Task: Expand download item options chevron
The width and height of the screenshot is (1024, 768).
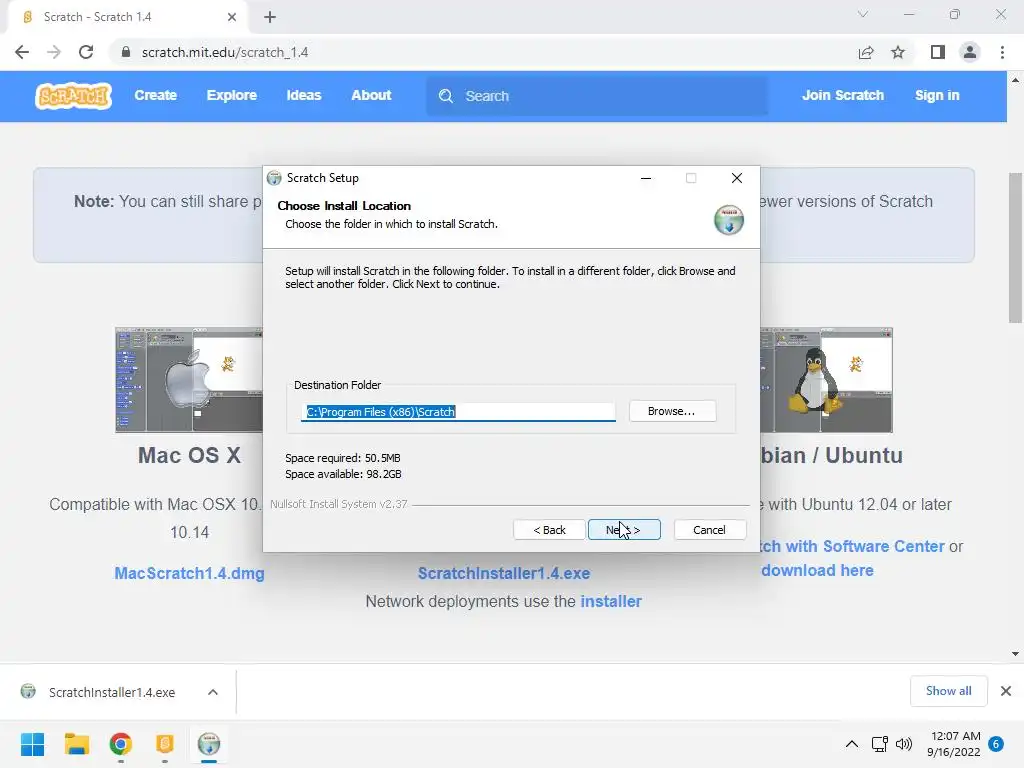Action: (x=213, y=692)
